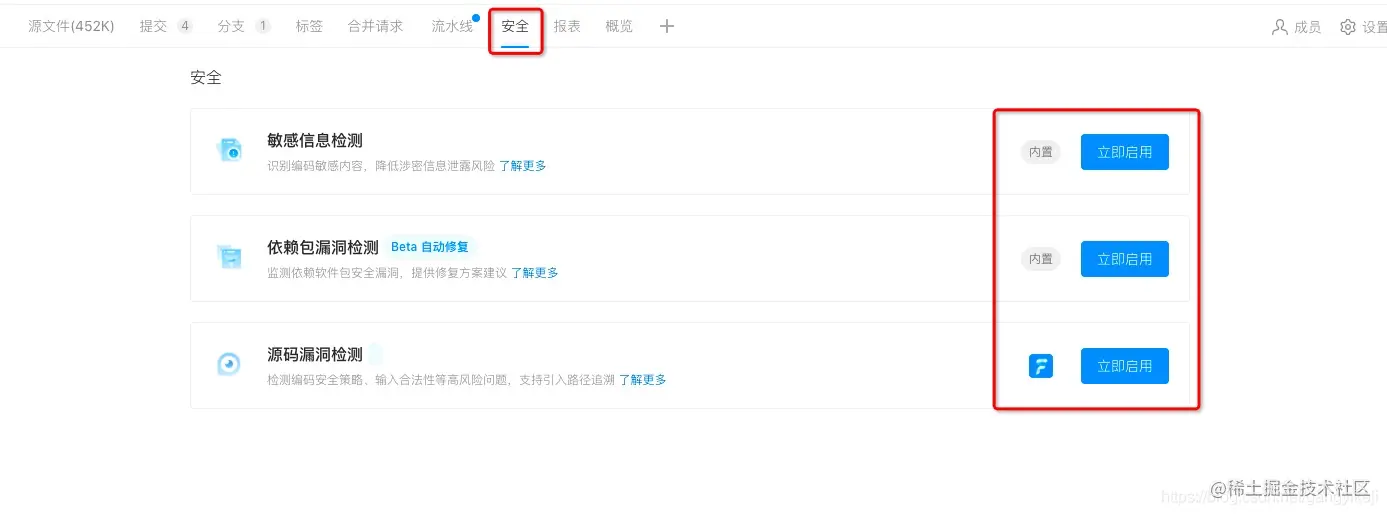Enable 敏感信息检测 with 立即启用 button
Screen dimensions: 1387x515
(1125, 152)
